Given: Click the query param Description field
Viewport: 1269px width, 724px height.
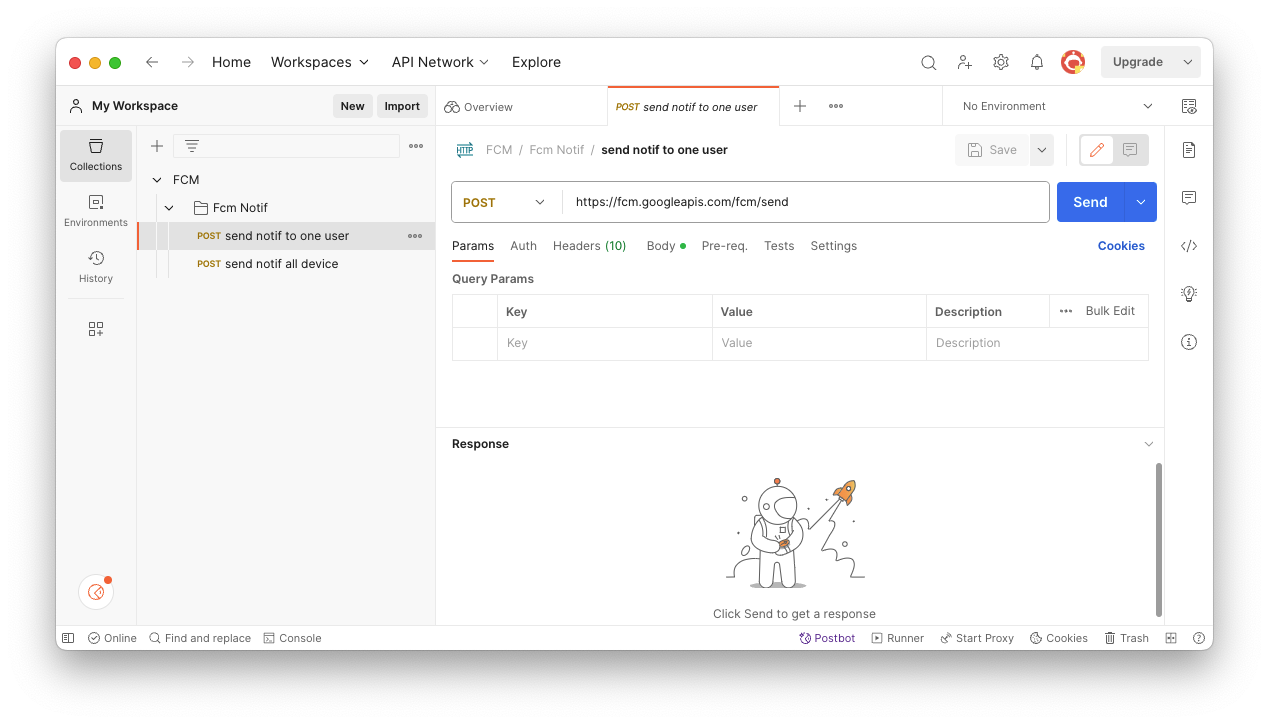Looking at the screenshot, I should click(1037, 343).
